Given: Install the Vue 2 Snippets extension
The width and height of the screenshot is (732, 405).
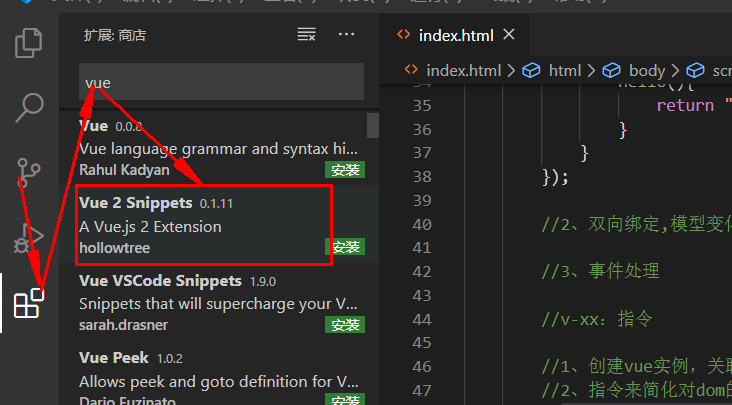Looking at the screenshot, I should tap(344, 247).
